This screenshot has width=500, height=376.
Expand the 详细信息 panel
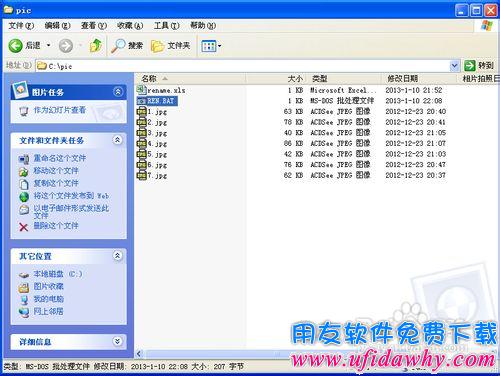[x=118, y=341]
